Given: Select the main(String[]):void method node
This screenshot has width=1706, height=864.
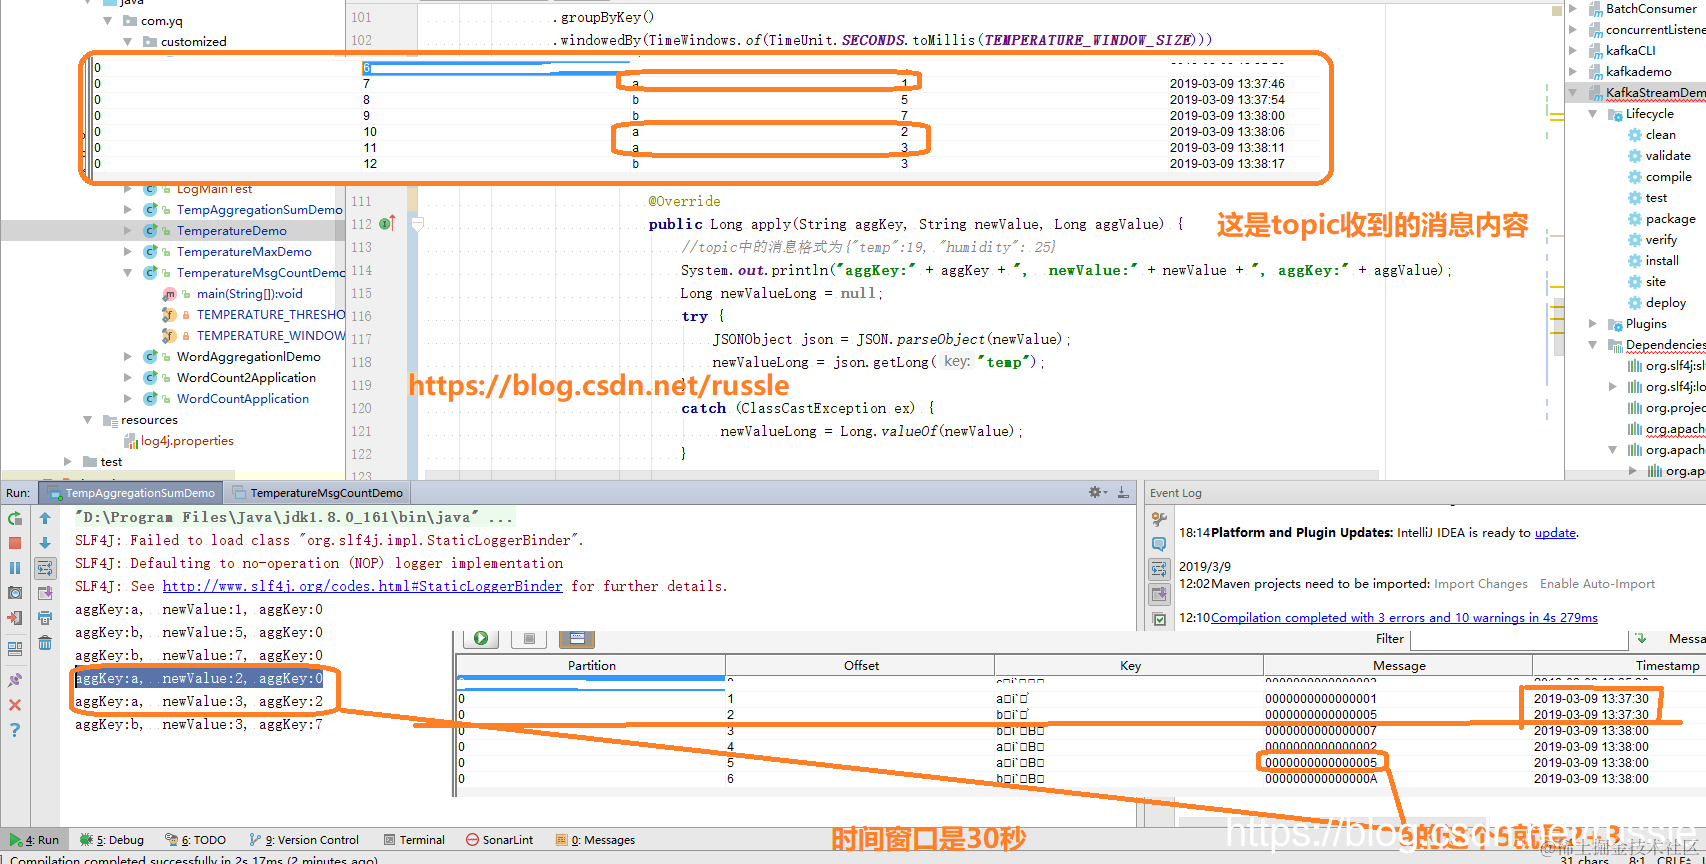Looking at the screenshot, I should pyautogui.click(x=249, y=293).
